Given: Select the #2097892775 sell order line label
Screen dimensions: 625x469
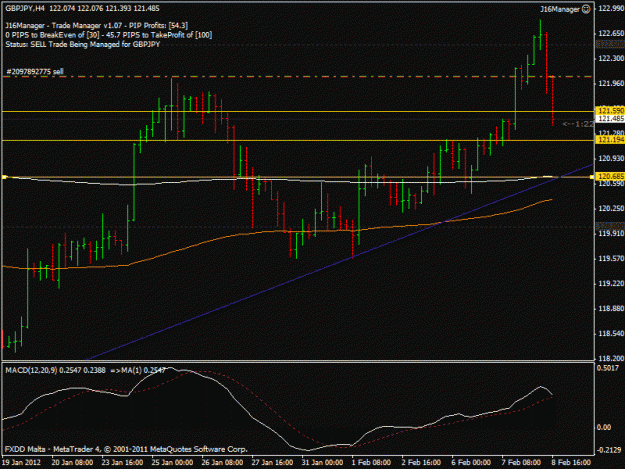Looking at the screenshot, I should point(35,72).
